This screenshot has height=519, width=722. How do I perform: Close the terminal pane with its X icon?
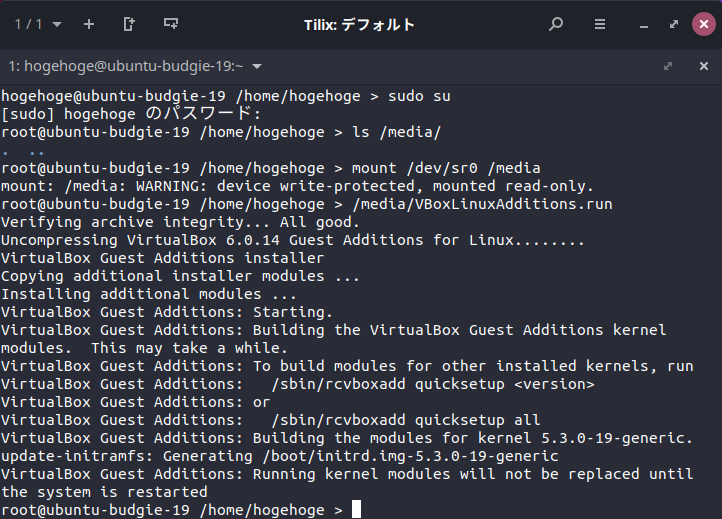[704, 66]
